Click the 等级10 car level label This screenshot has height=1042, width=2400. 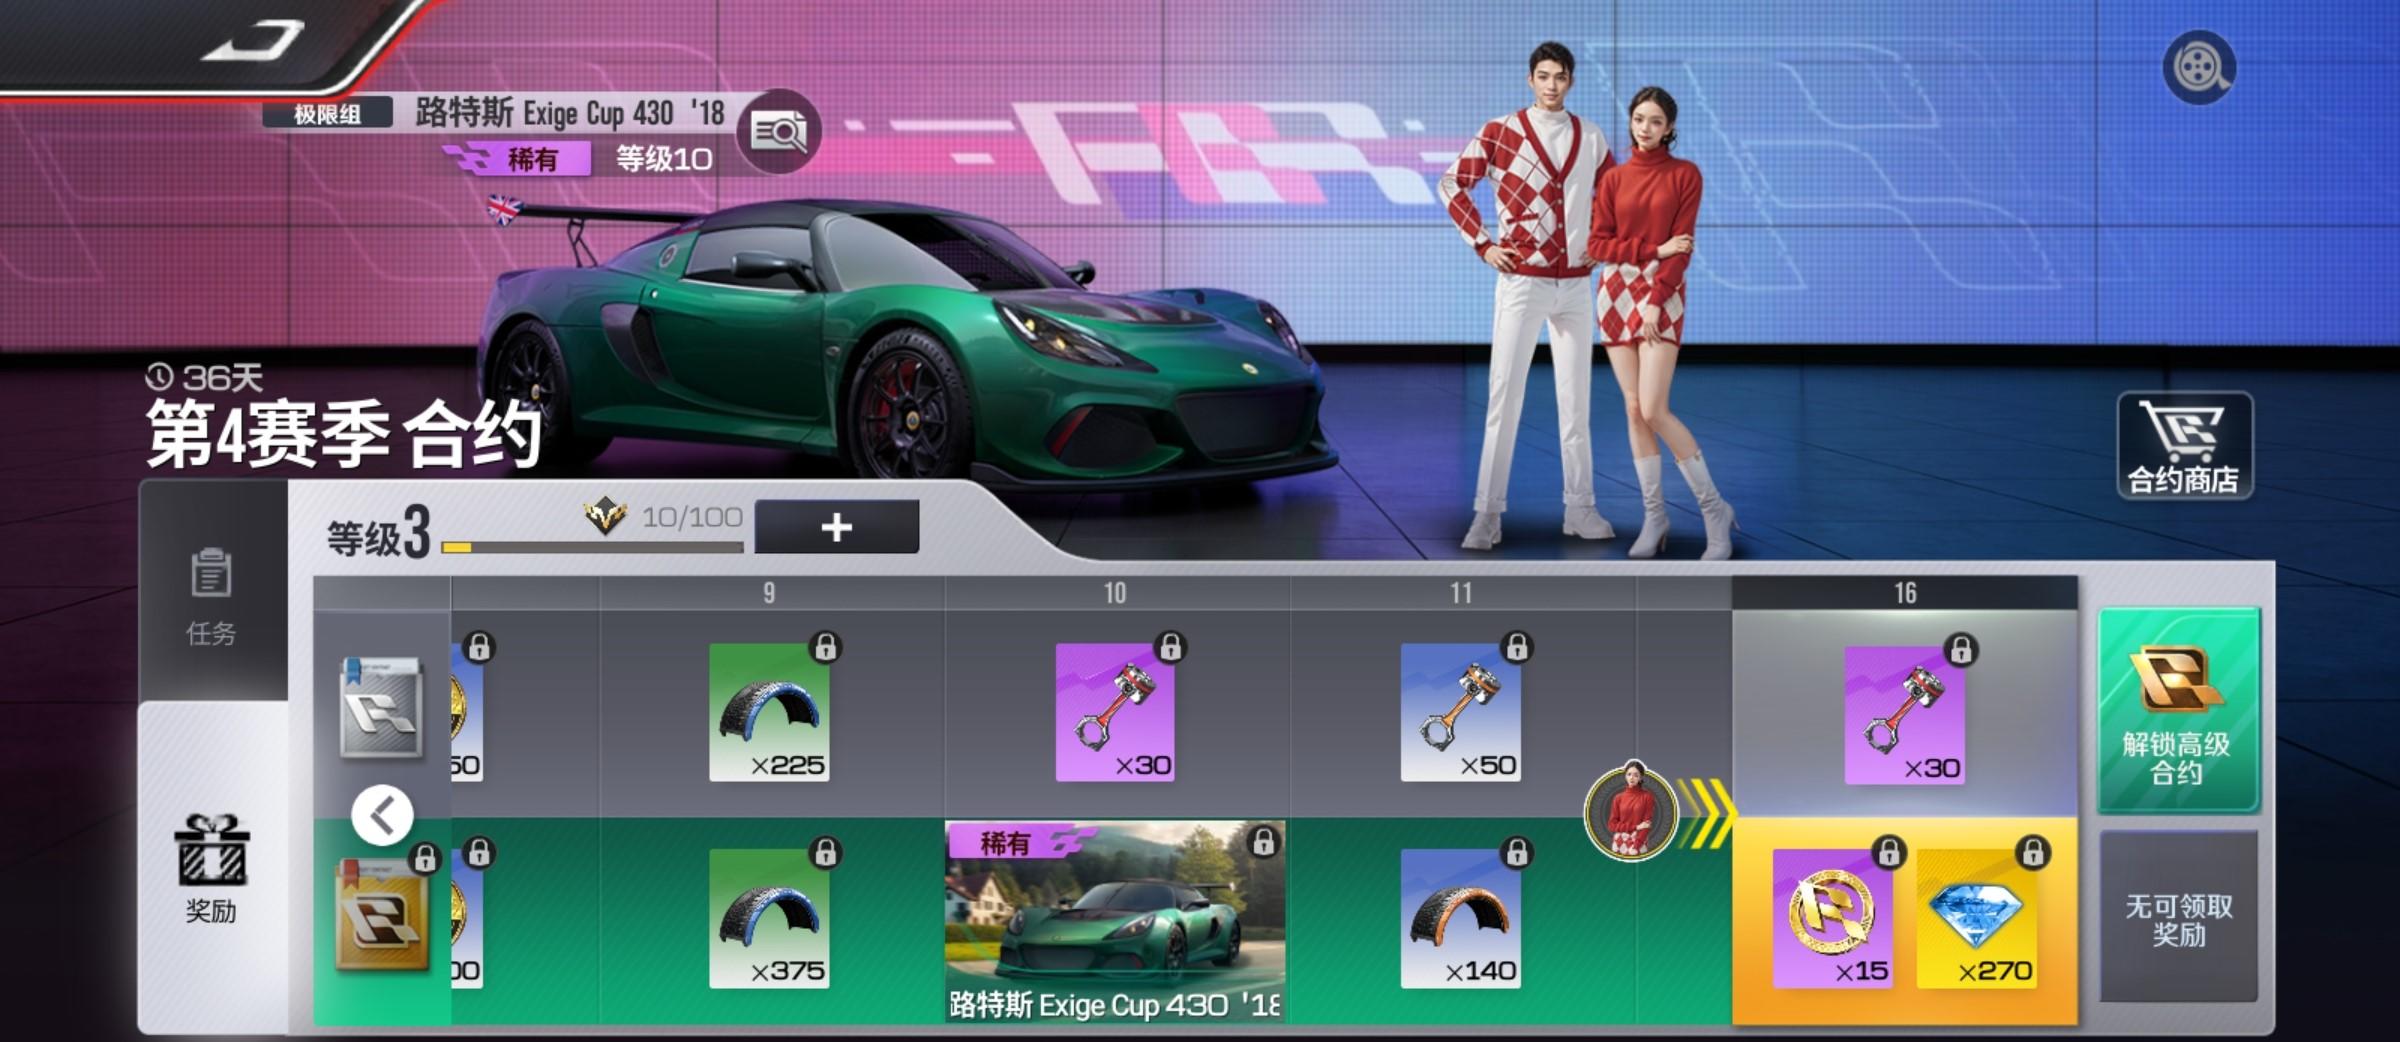click(x=664, y=159)
